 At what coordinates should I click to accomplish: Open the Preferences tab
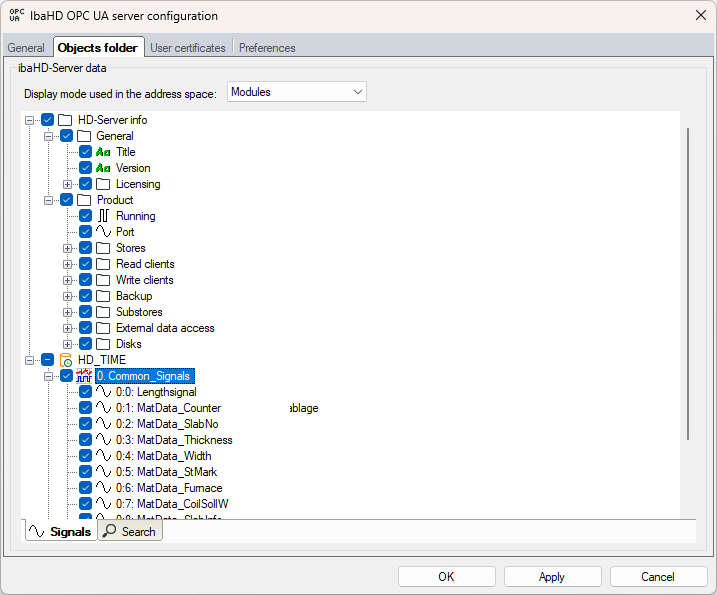tap(267, 48)
